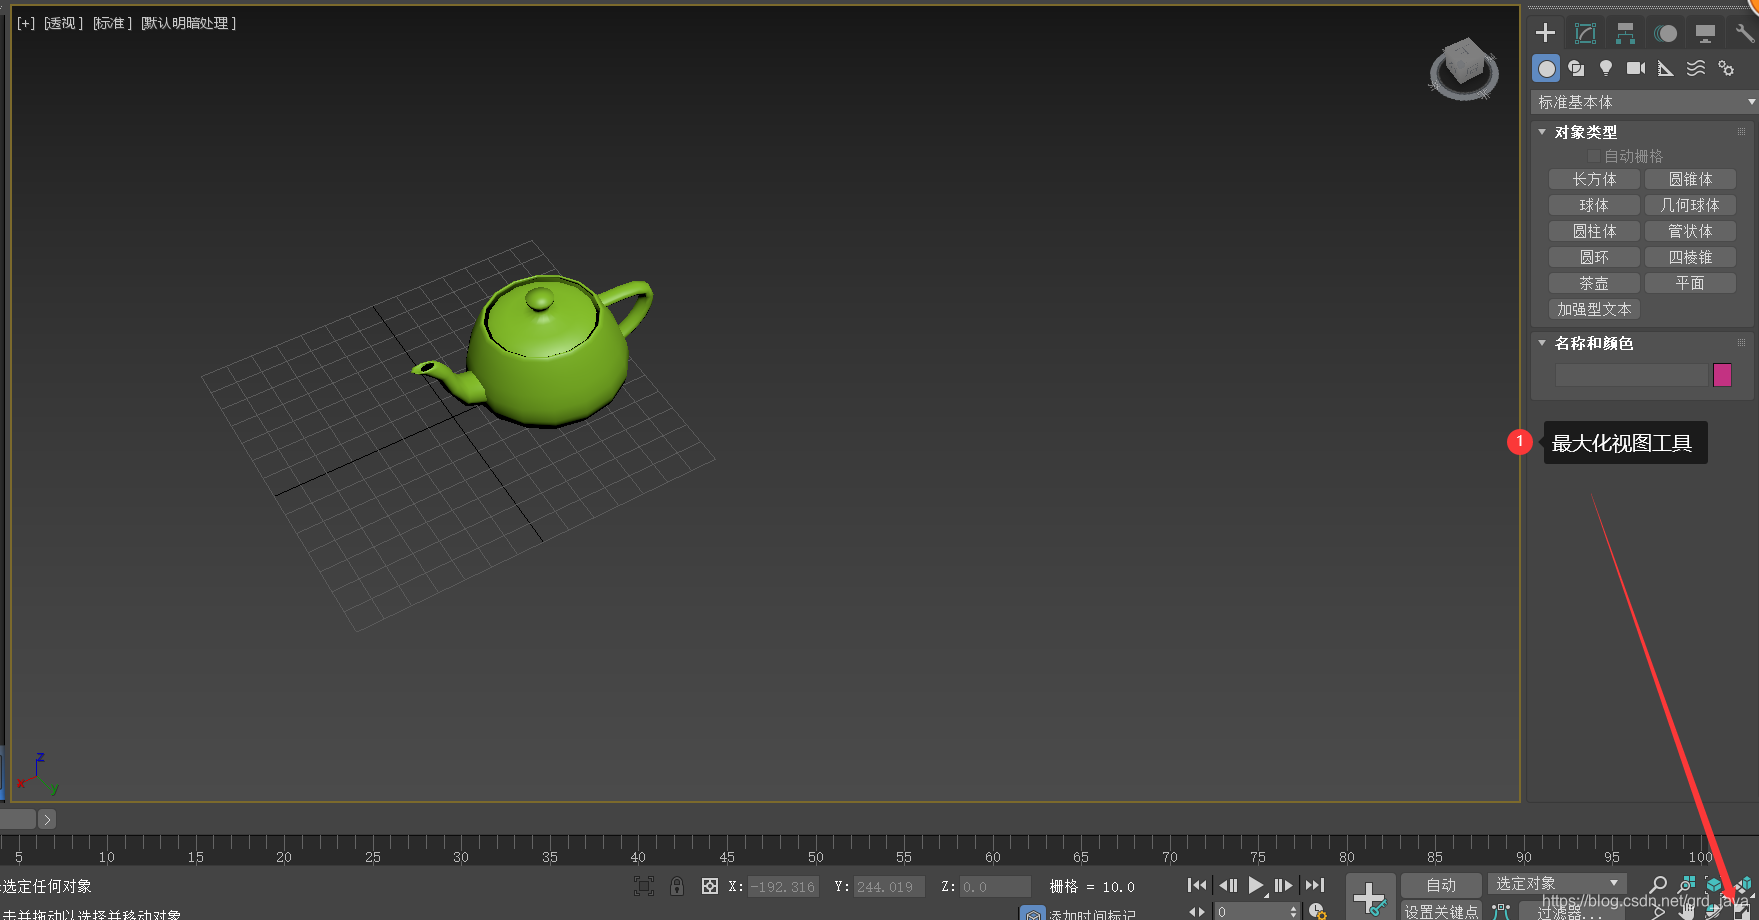Play the animation

(x=1256, y=885)
